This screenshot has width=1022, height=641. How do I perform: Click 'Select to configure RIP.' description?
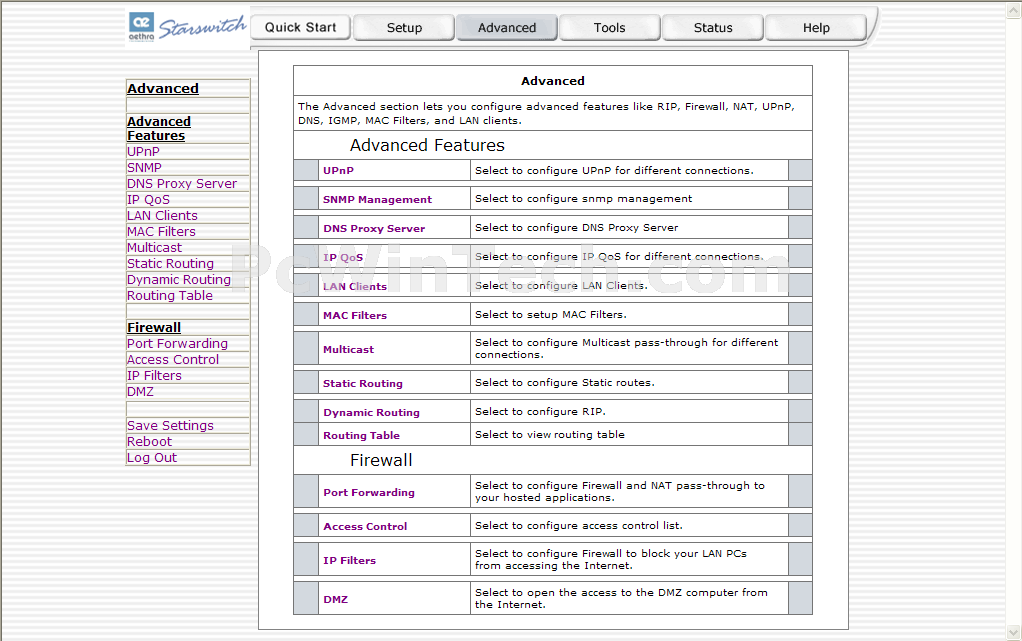coord(540,411)
